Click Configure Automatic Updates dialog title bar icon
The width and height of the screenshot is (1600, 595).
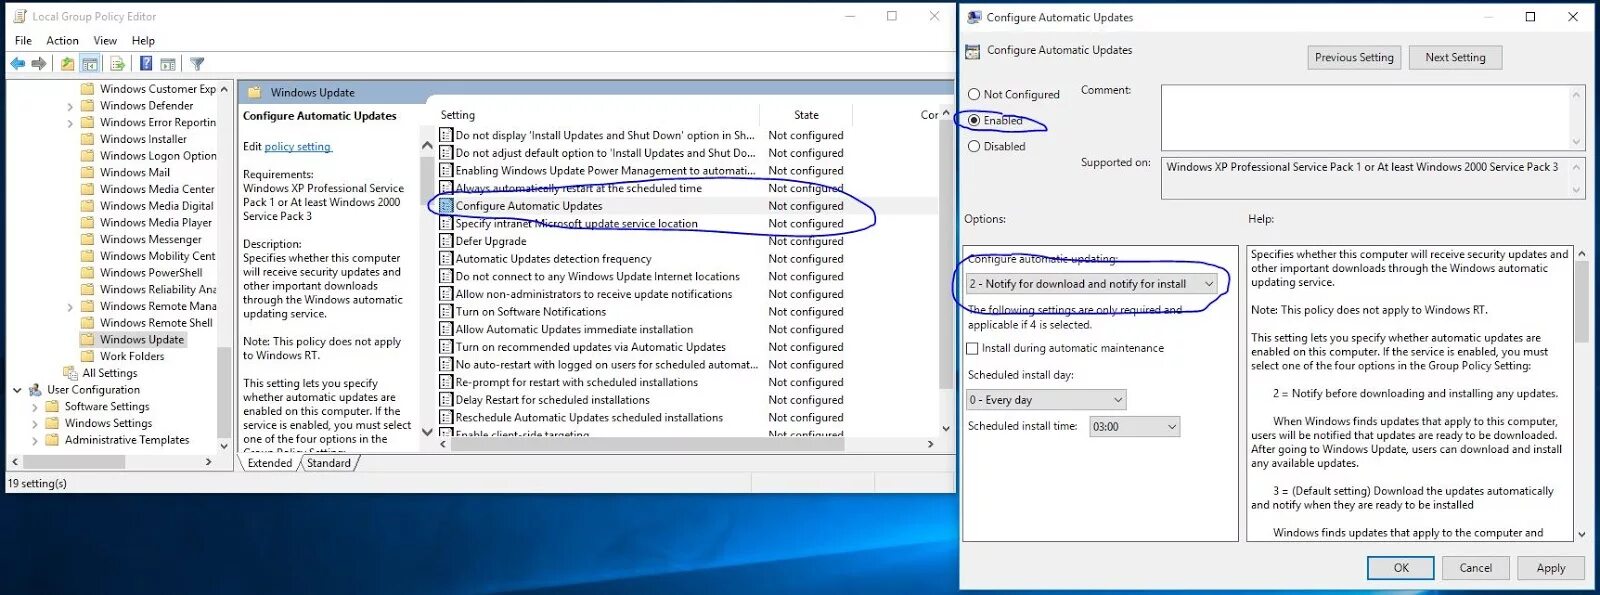pos(974,17)
